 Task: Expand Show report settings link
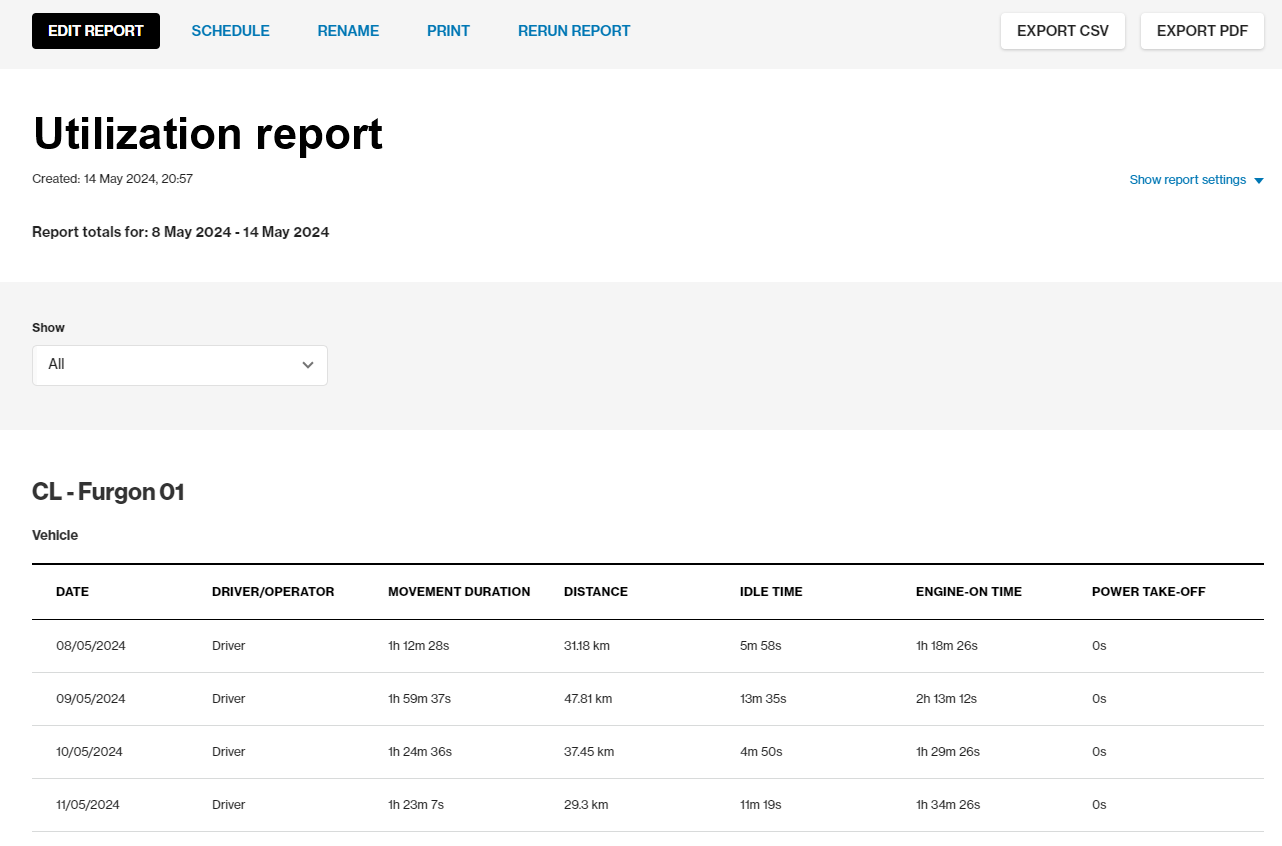click(x=1187, y=180)
